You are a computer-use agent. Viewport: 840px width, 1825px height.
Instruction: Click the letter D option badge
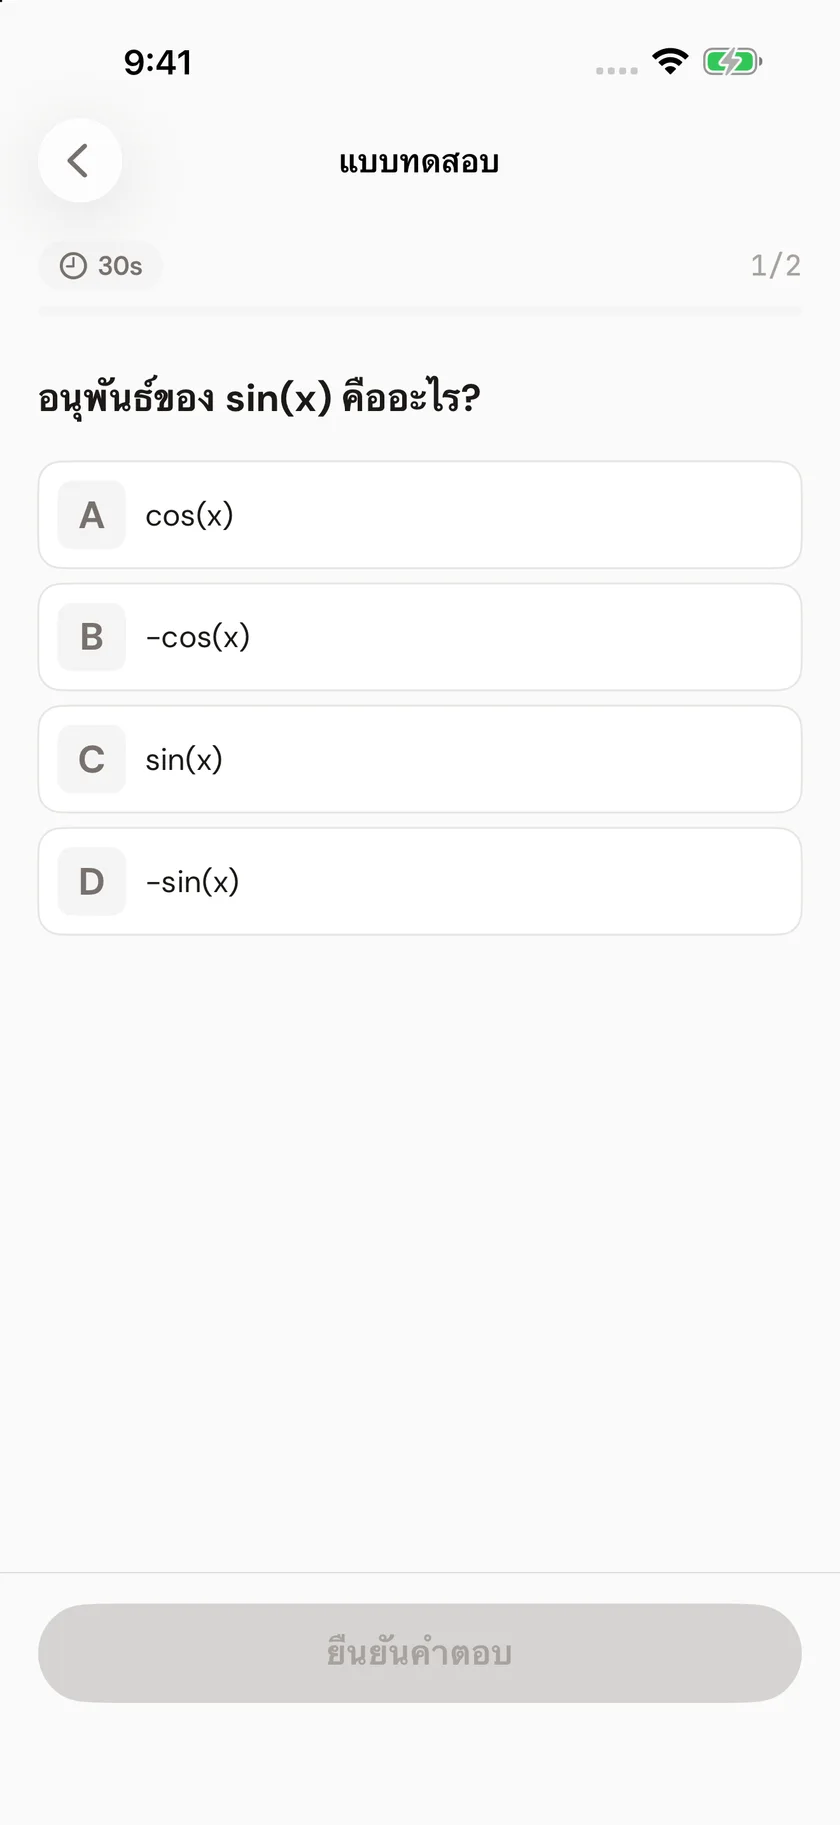click(x=92, y=881)
